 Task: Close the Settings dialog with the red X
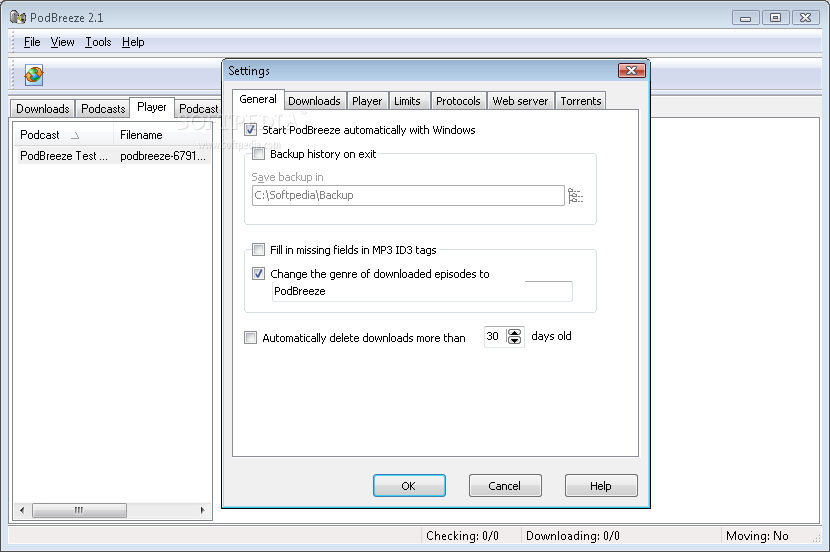coord(631,70)
